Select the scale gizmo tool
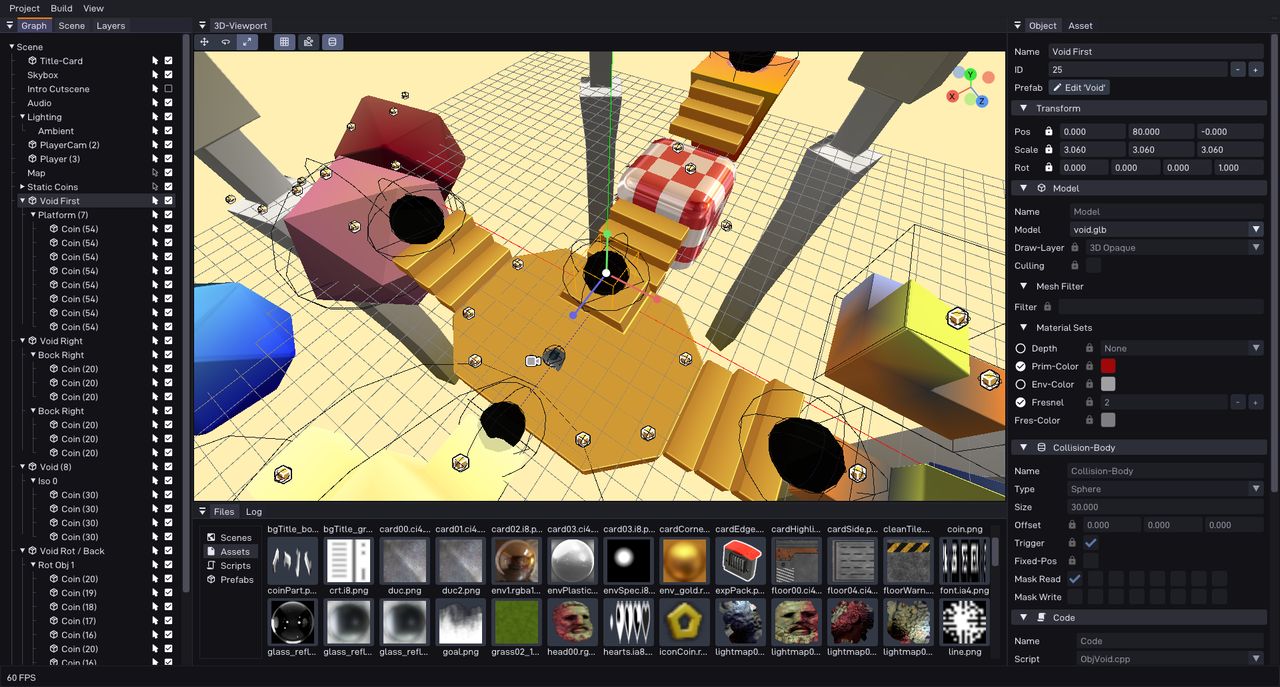 [247, 42]
